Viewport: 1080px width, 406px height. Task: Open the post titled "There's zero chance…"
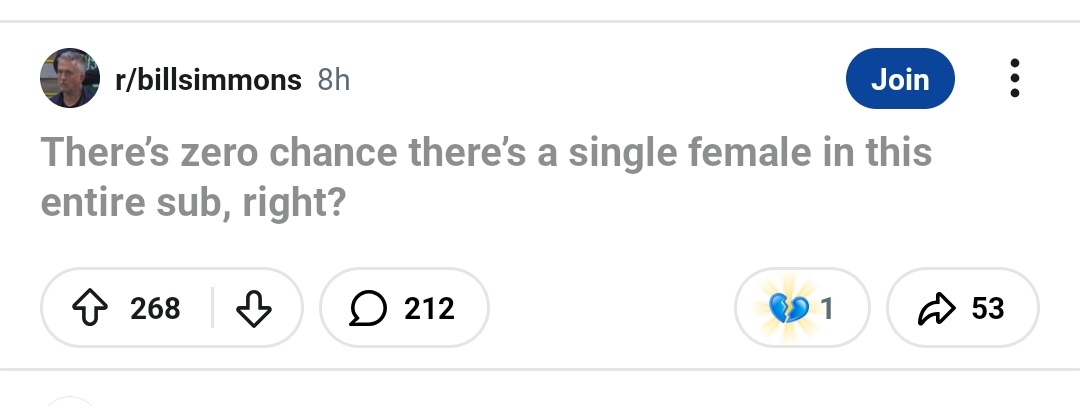pyautogui.click(x=486, y=154)
